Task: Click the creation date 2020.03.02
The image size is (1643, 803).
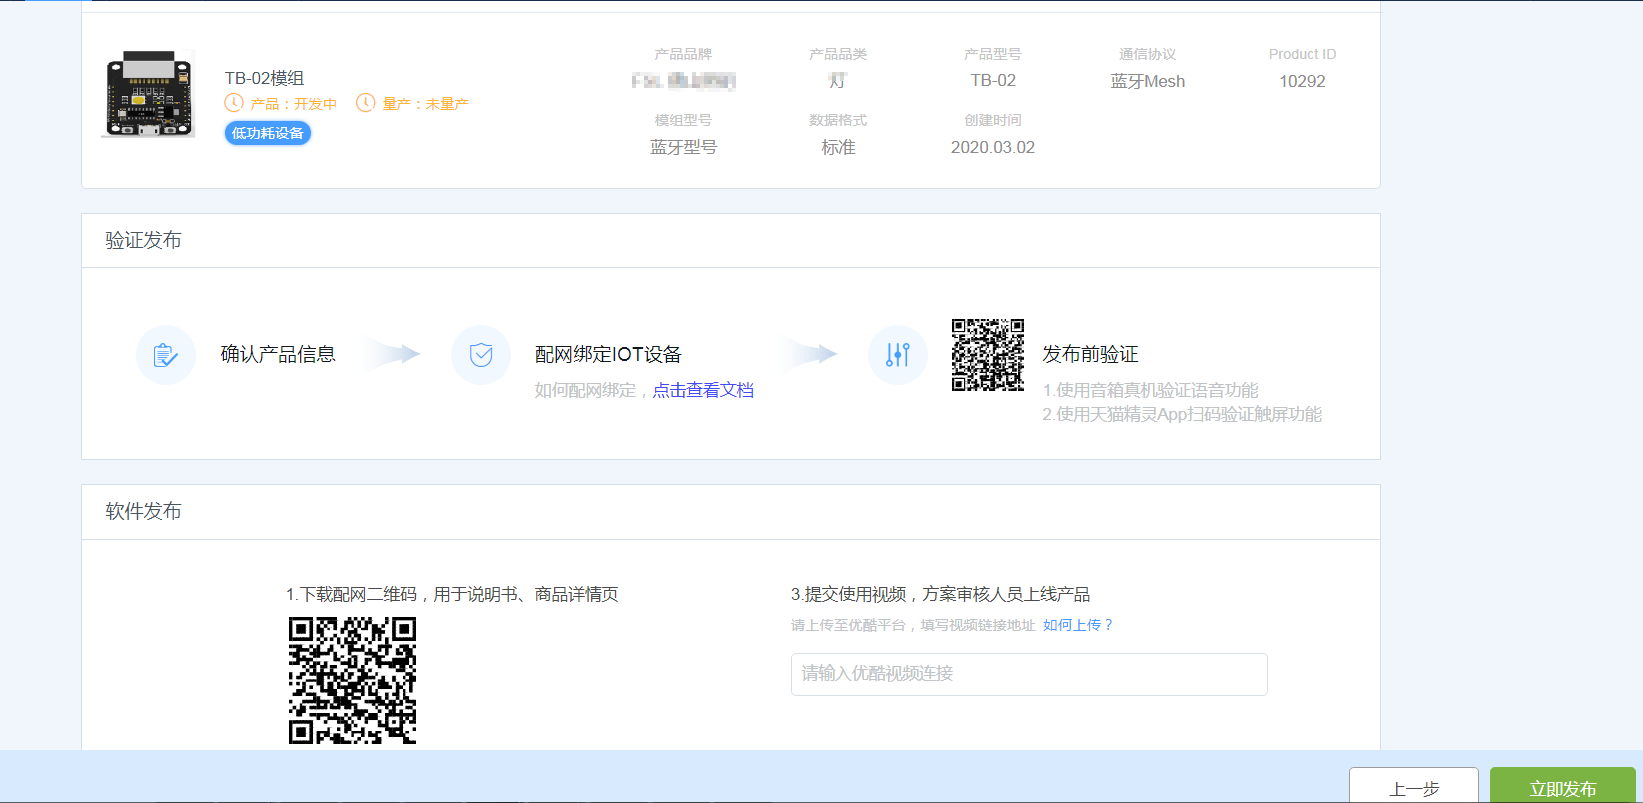Action: (993, 147)
